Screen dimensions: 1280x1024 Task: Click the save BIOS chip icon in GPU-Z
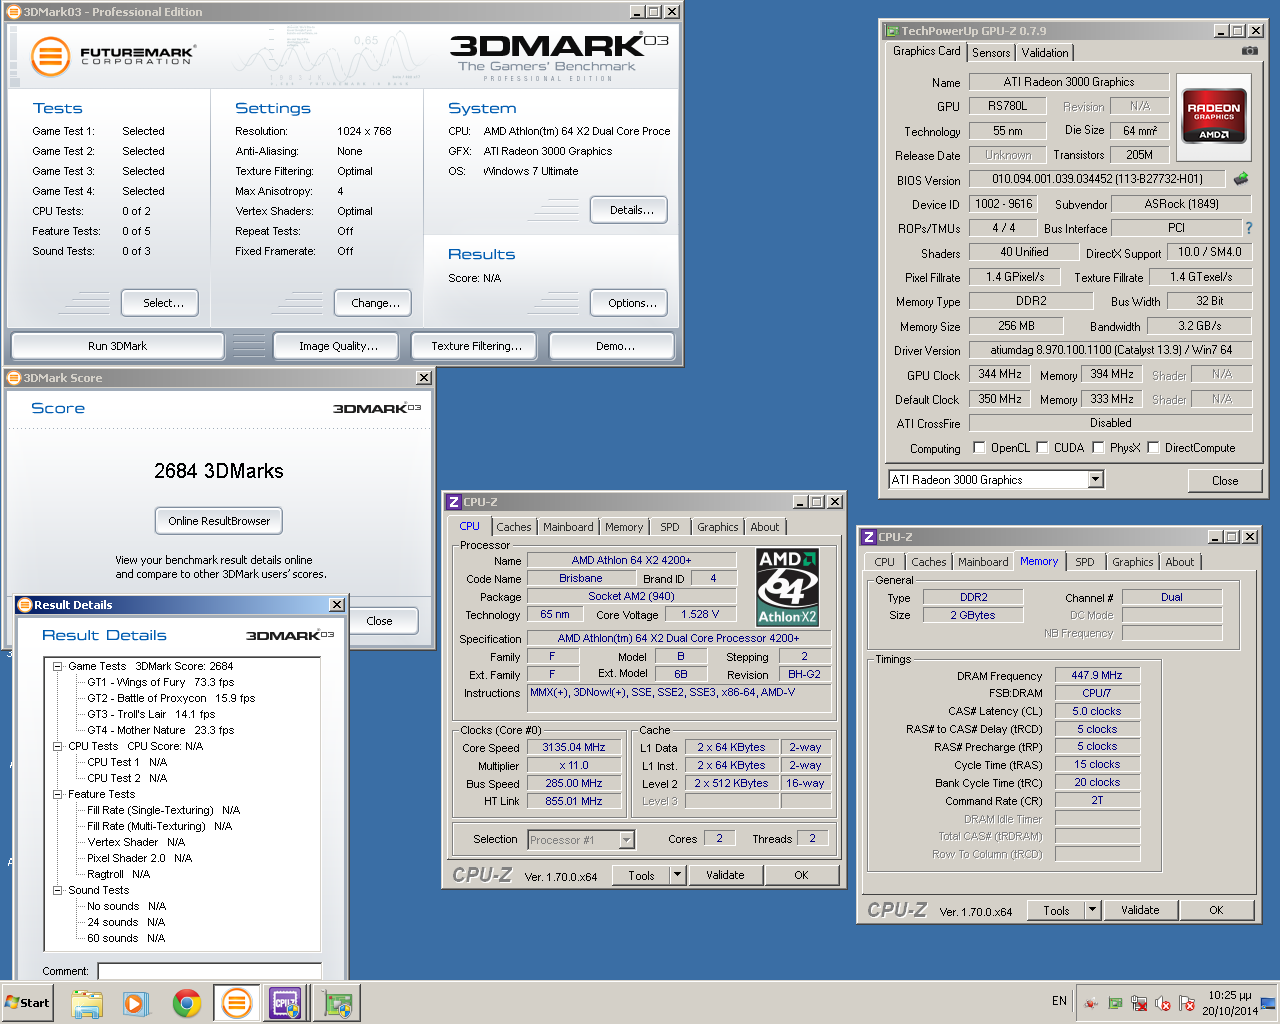[1241, 179]
